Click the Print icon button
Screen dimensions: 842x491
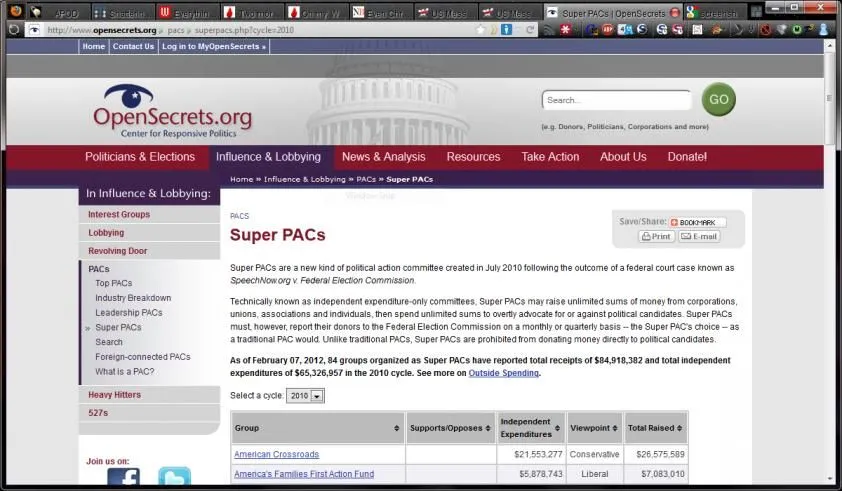(657, 237)
